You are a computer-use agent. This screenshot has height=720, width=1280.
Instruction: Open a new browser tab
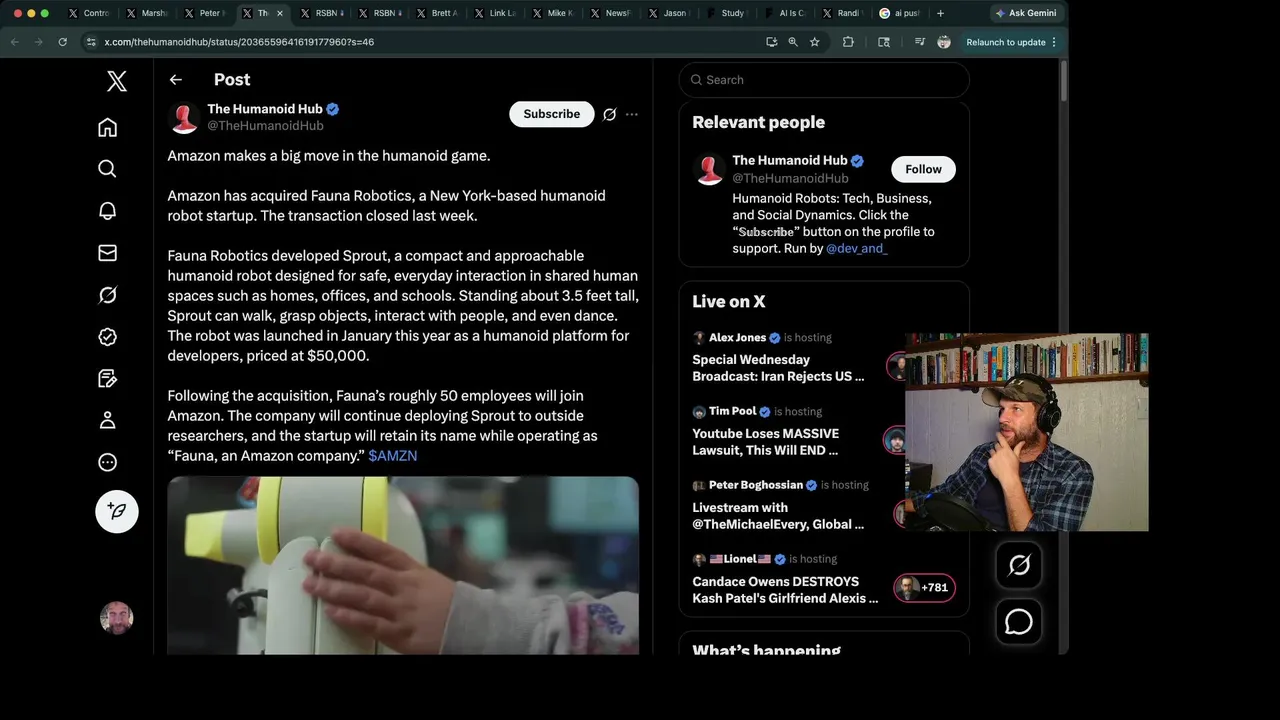point(940,13)
